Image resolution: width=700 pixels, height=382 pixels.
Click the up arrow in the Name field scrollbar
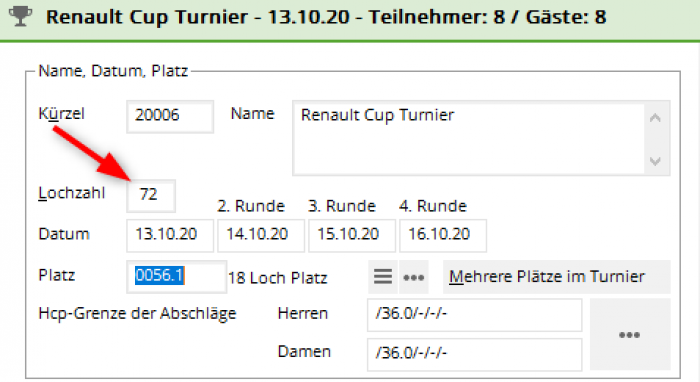655,118
